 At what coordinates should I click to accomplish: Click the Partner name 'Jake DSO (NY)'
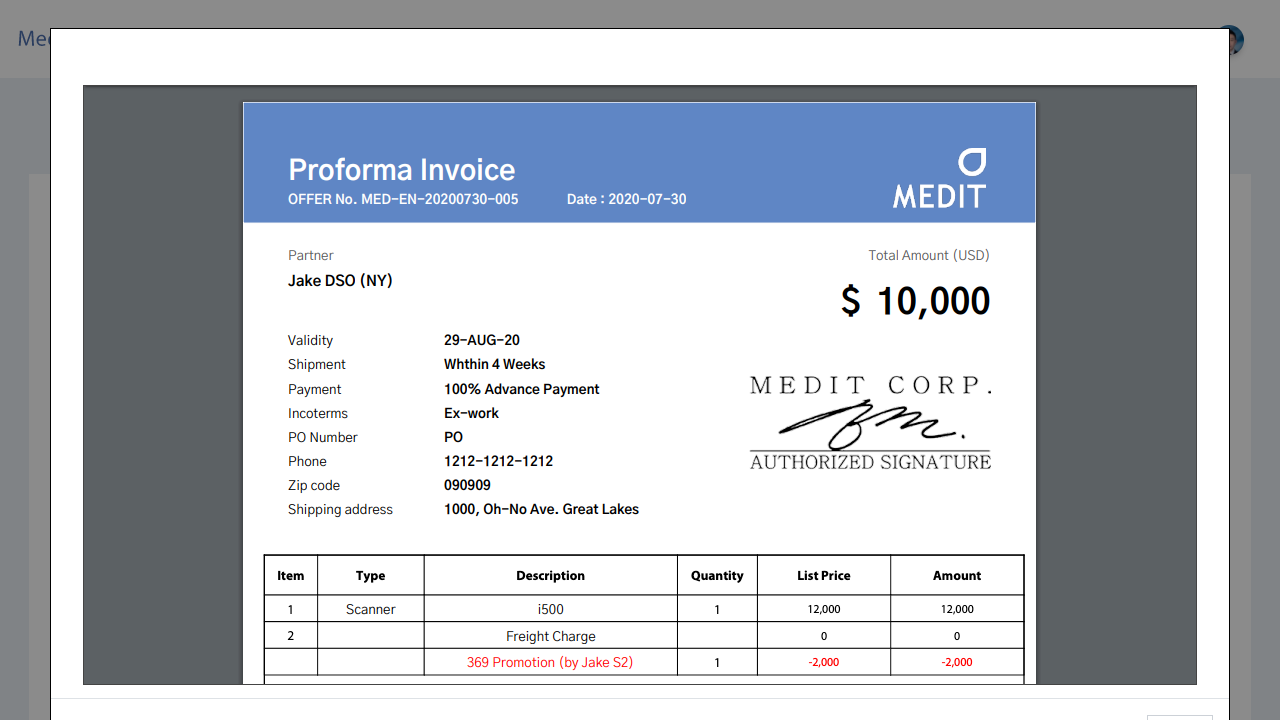point(340,280)
